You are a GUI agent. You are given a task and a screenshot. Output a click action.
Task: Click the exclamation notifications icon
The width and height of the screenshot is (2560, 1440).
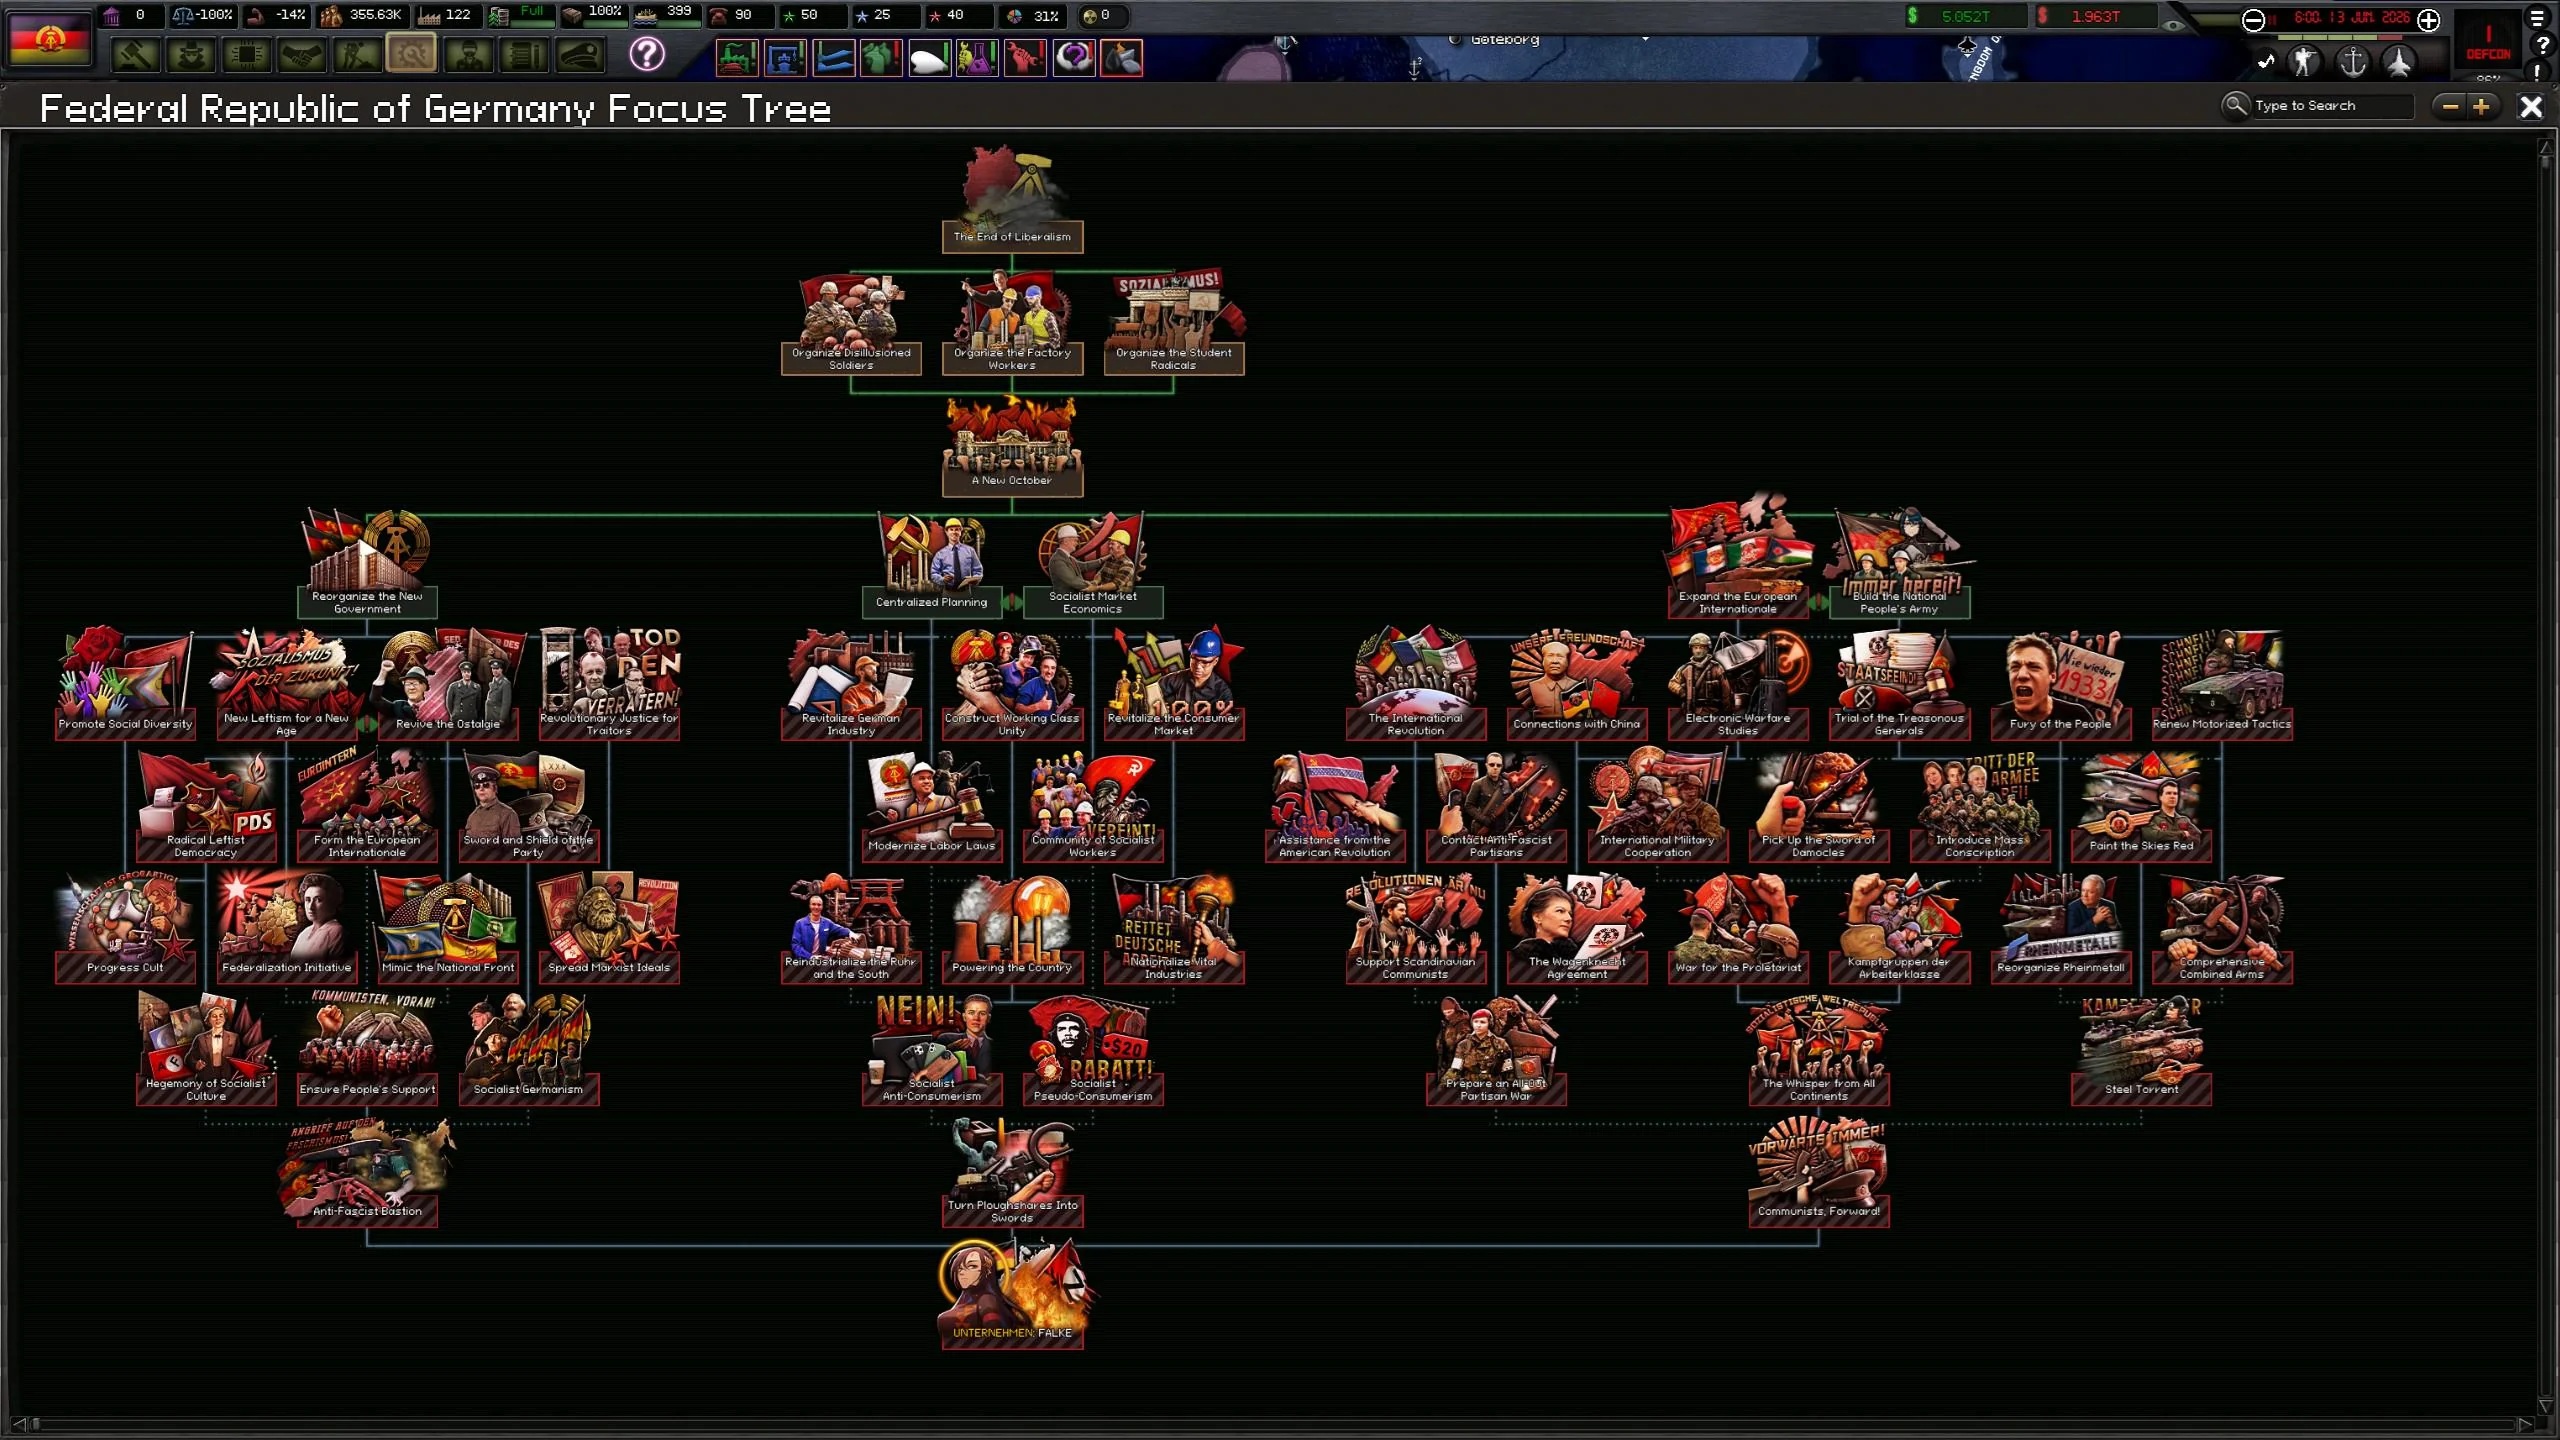2537,72
